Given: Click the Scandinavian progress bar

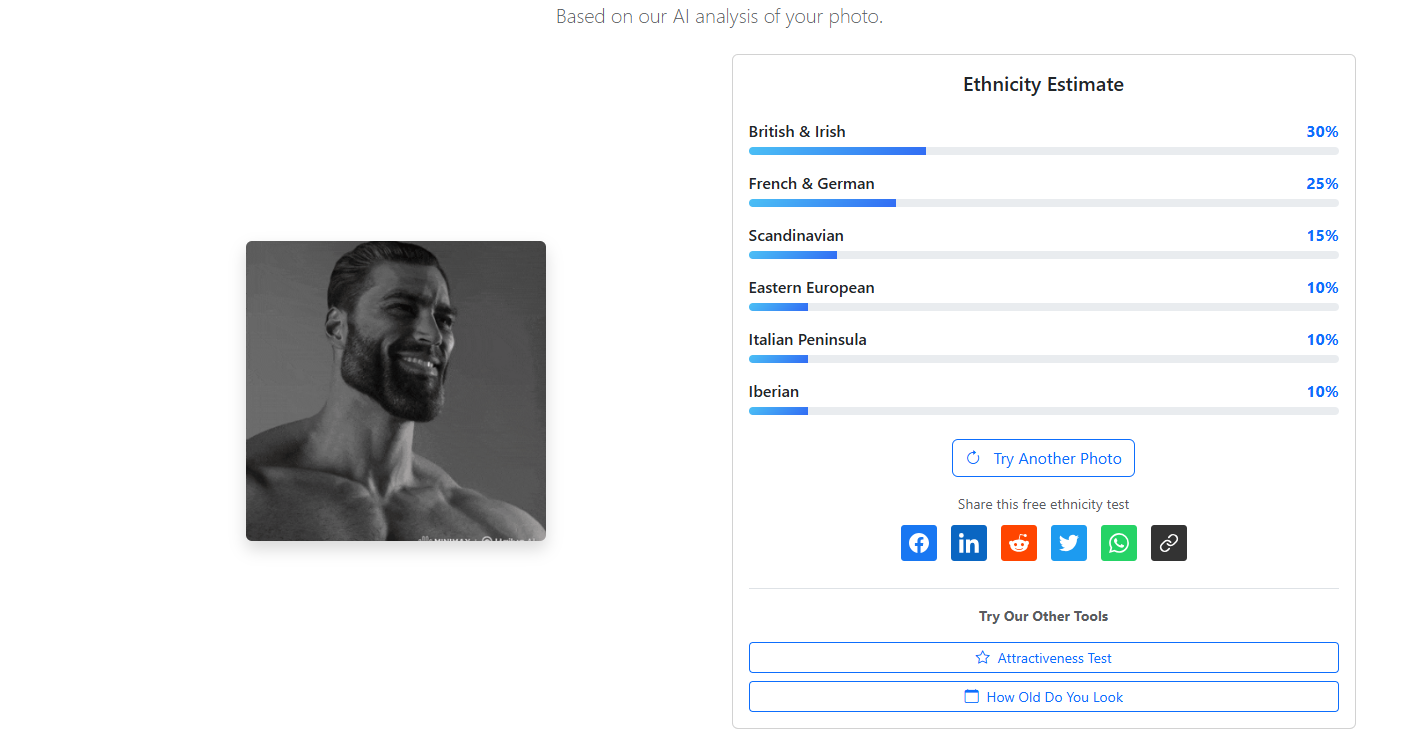Looking at the screenshot, I should coord(1043,255).
